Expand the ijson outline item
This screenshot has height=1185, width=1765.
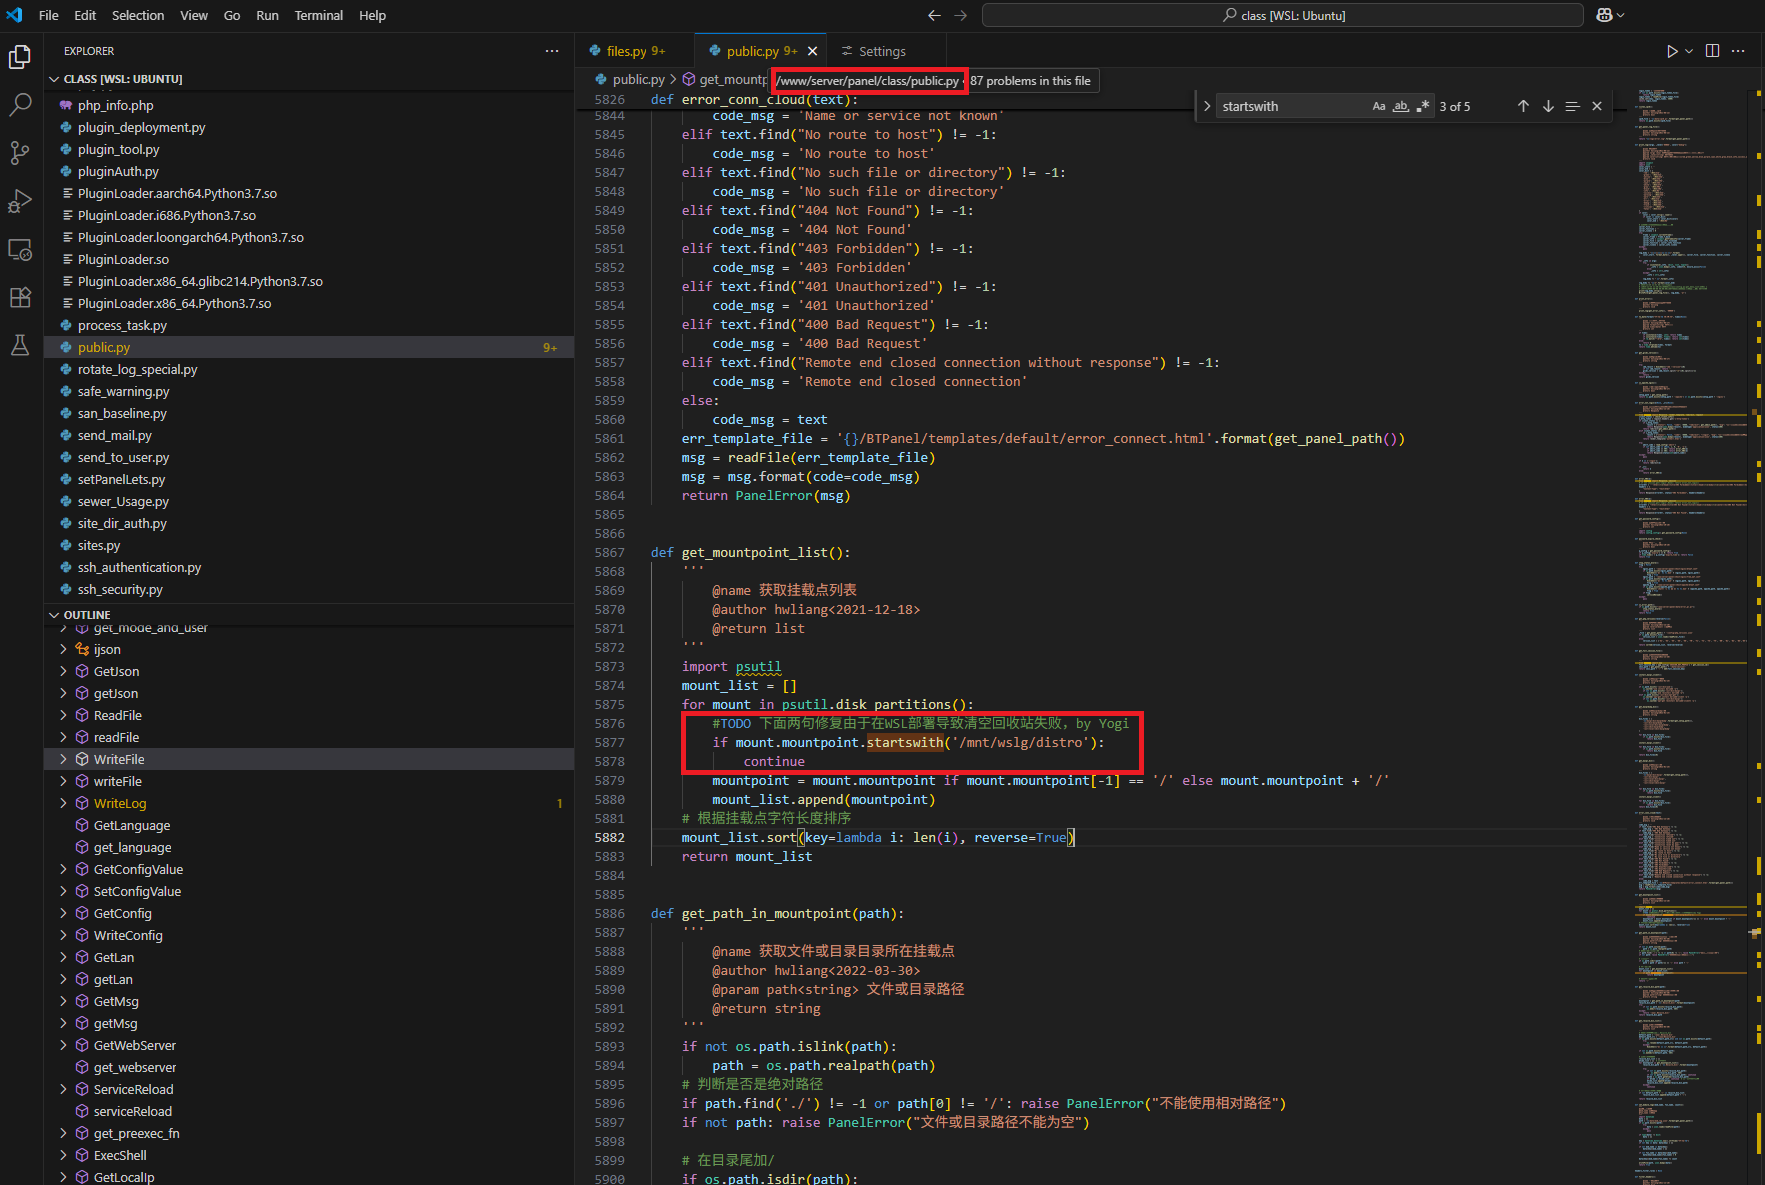(x=63, y=649)
